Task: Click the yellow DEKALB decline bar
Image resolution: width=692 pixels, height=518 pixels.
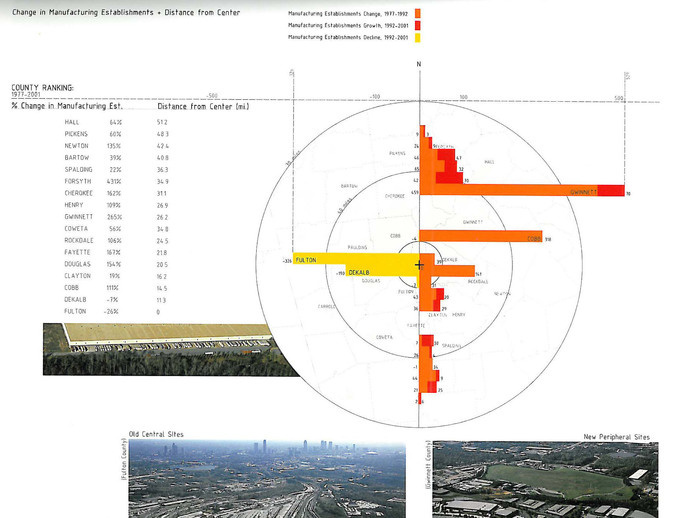Action: point(382,270)
